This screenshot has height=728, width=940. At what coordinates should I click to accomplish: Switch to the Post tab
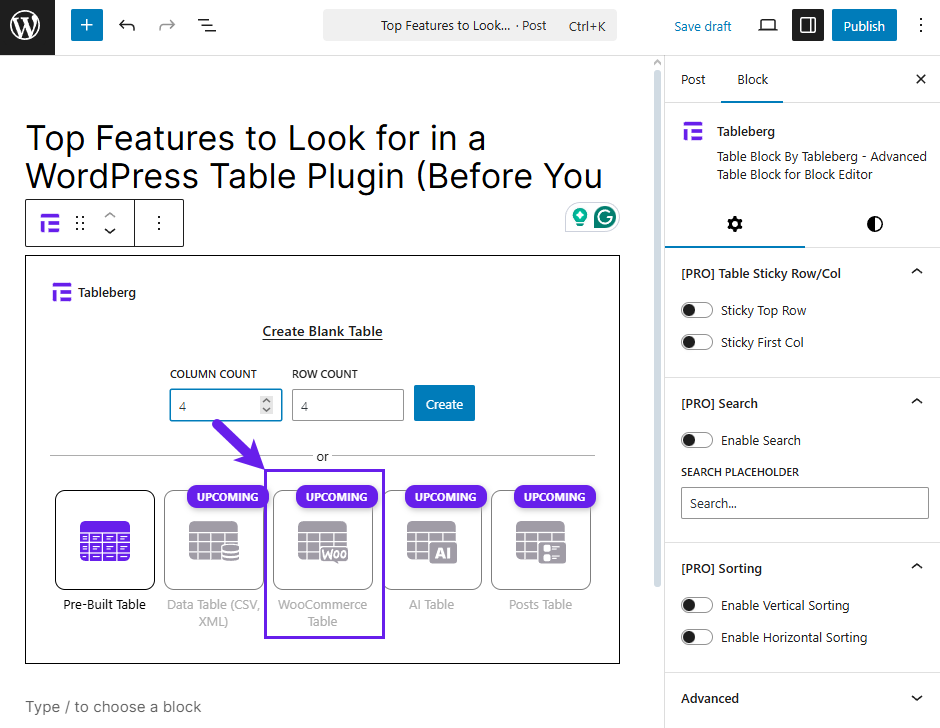(x=693, y=79)
